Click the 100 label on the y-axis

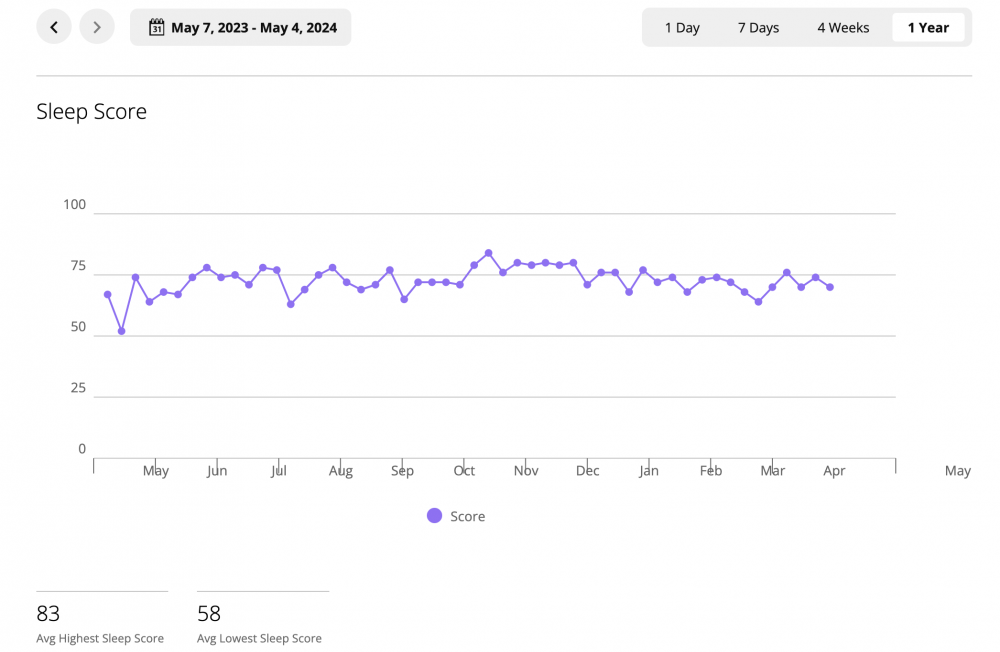(75, 205)
